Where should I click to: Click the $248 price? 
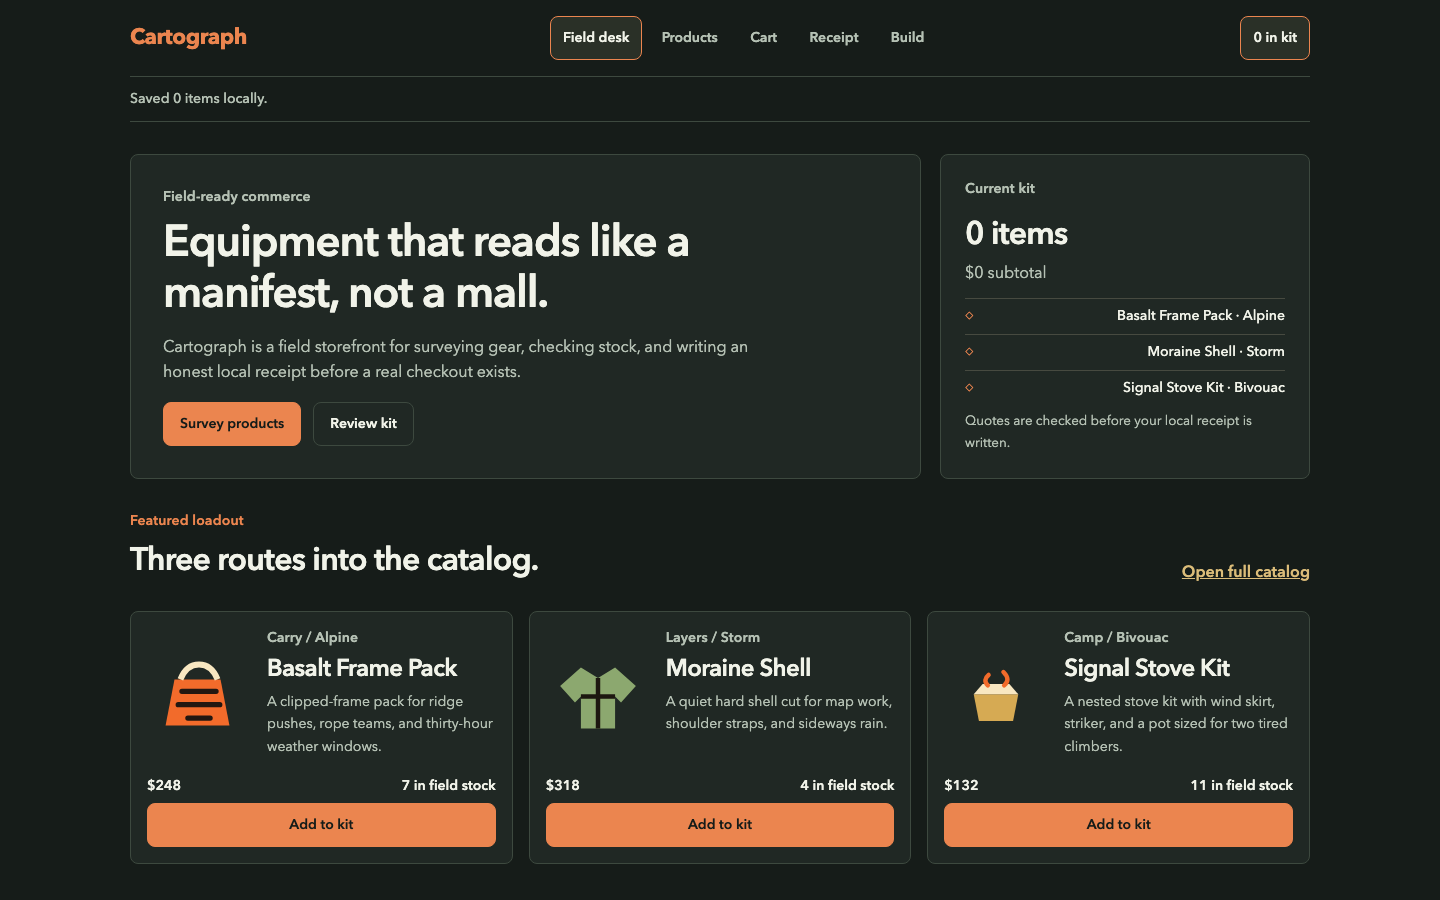coord(164,785)
